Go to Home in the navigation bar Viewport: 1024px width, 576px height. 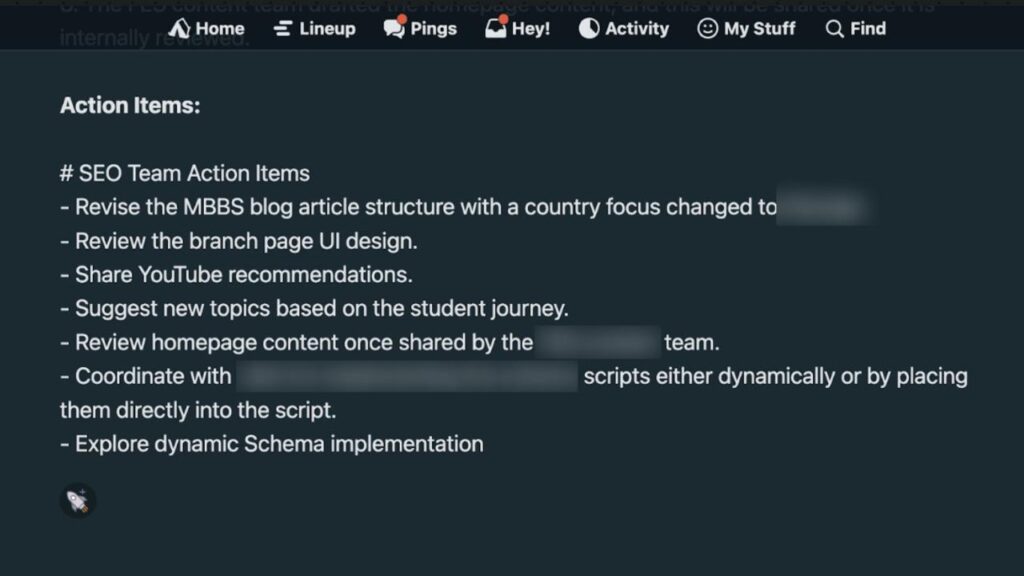(220, 29)
